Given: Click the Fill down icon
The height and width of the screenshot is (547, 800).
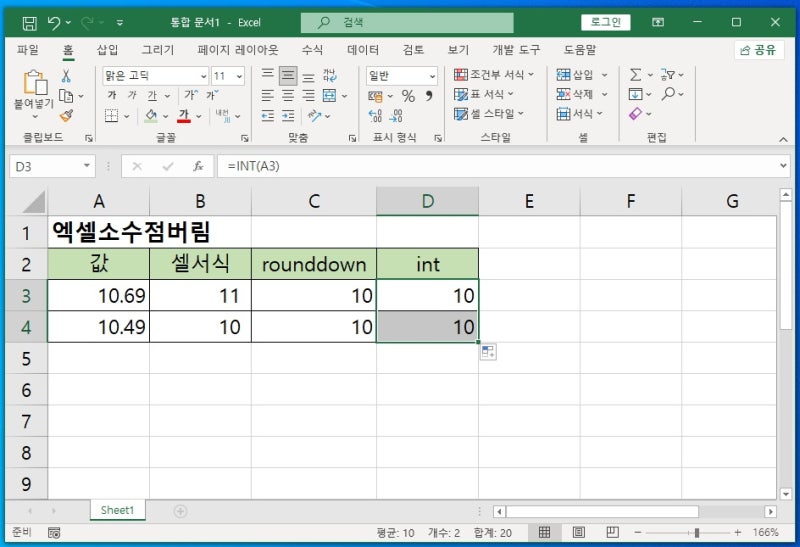Looking at the screenshot, I should point(636,94).
